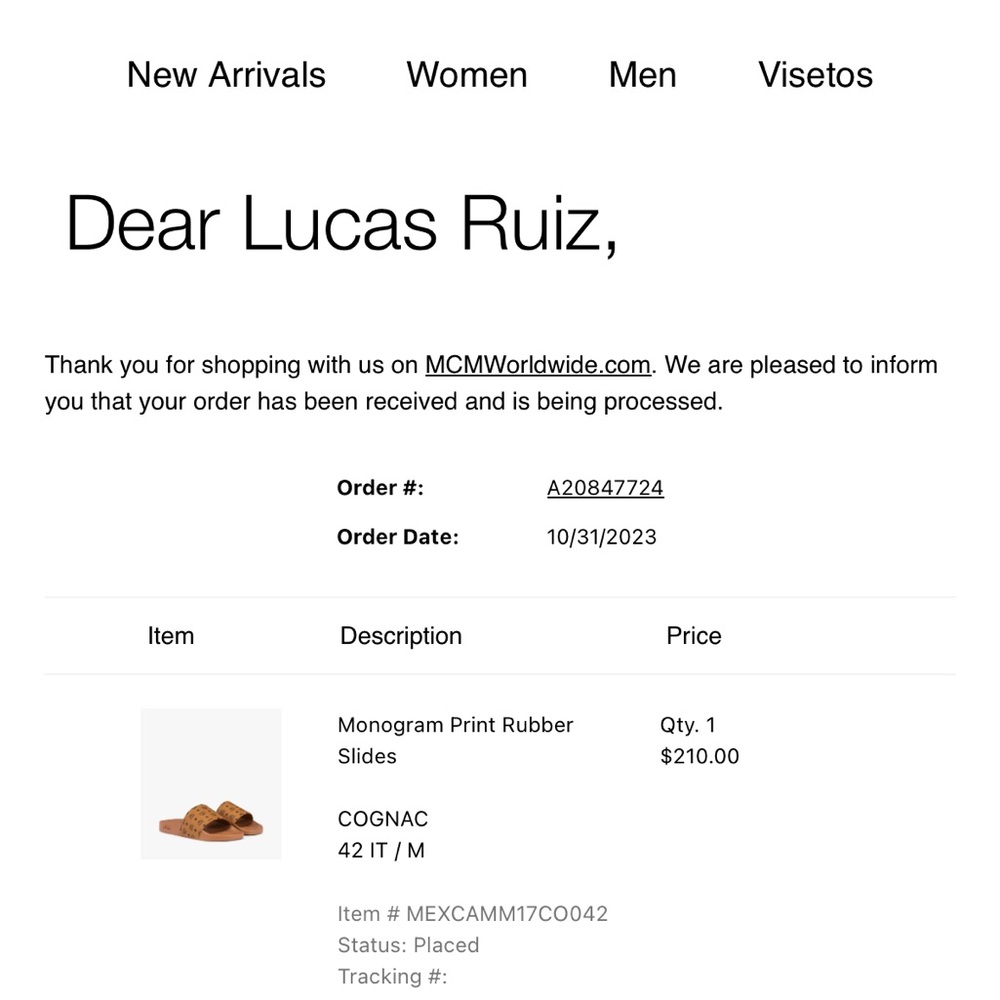Image resolution: width=1000 pixels, height=1000 pixels.
Task: Click the Tracking # label
Action: coord(392,977)
